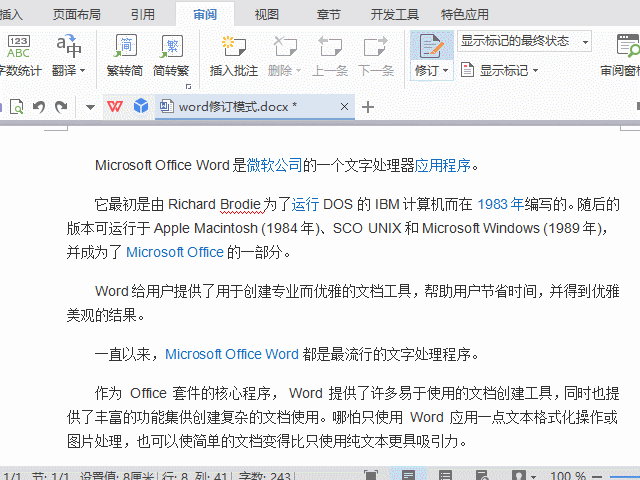Select the 审阅 ribbon tab
Viewport: 640px width, 480px height.
(x=205, y=15)
